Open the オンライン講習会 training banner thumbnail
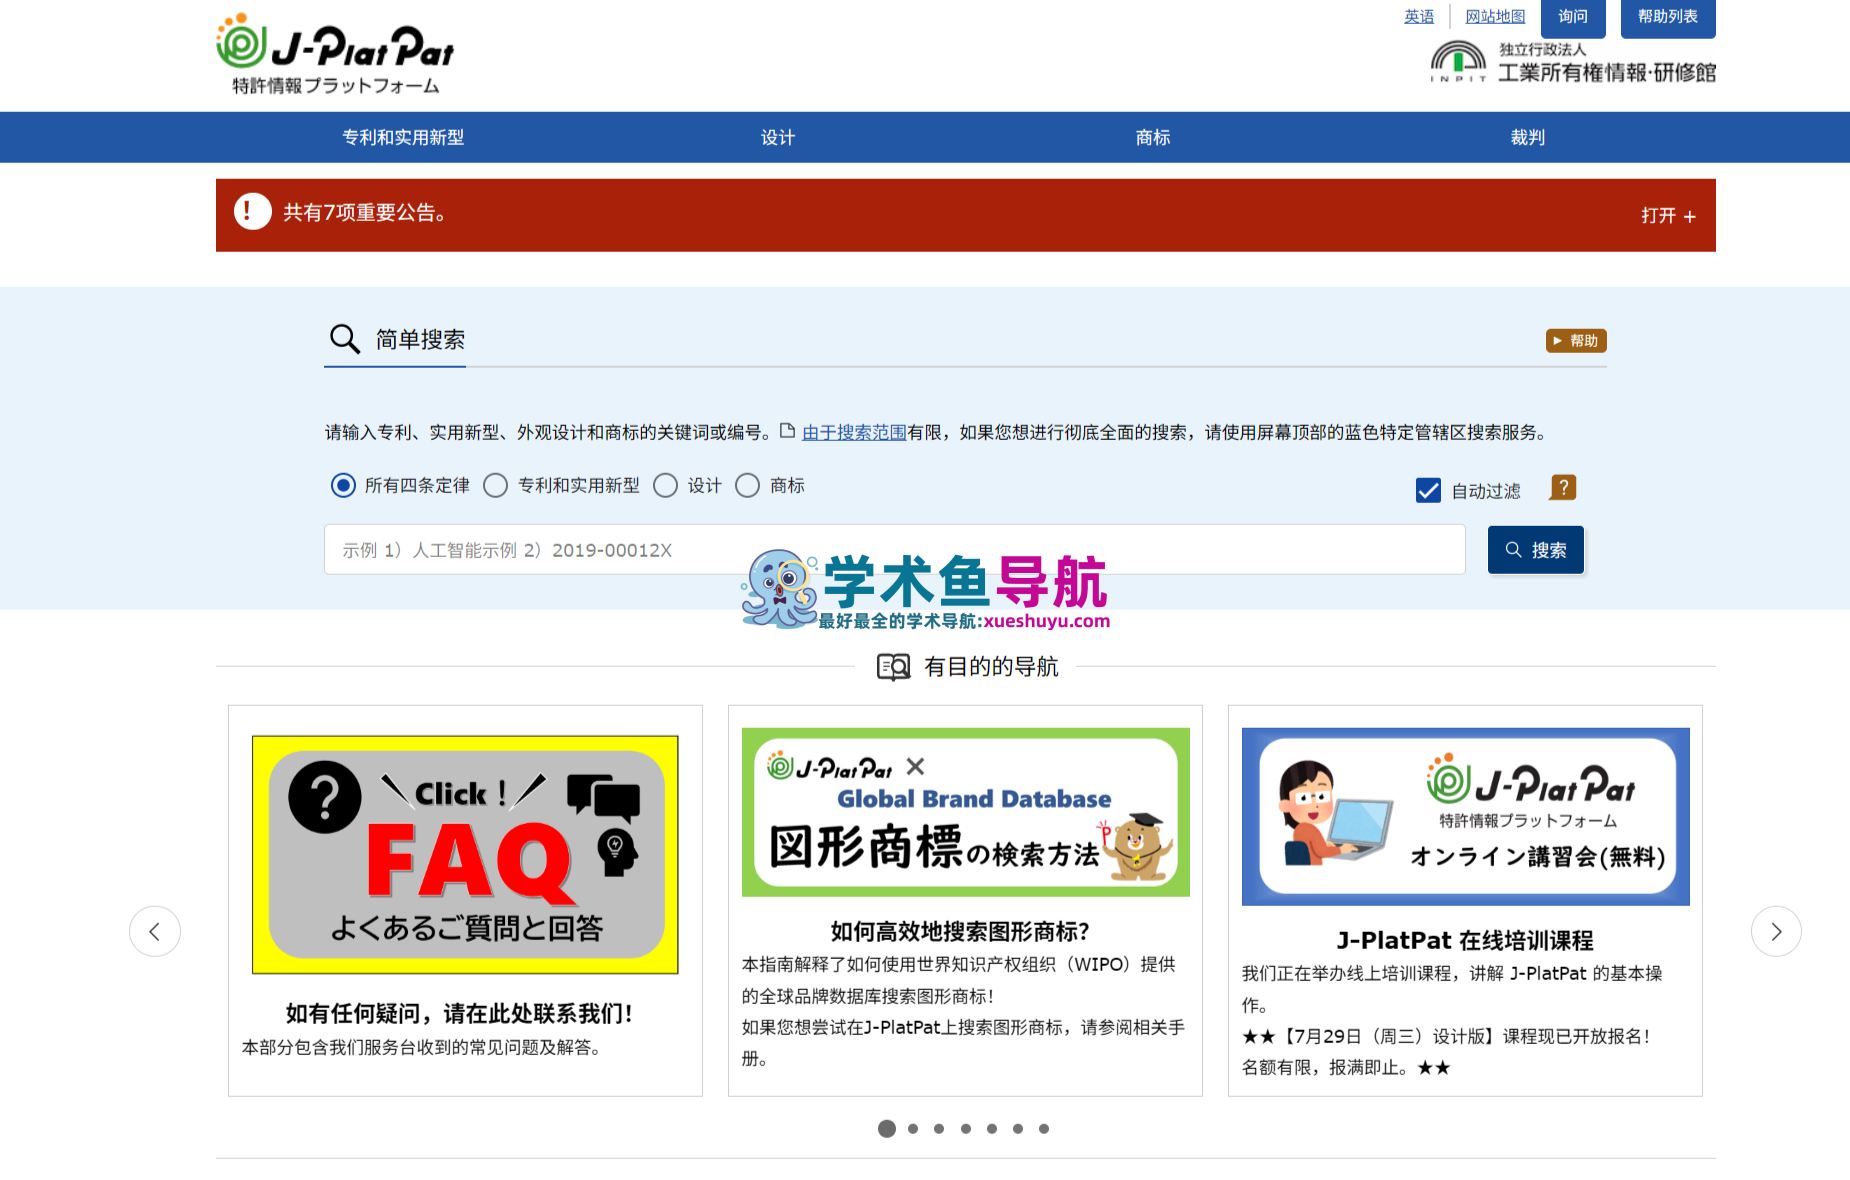This screenshot has width=1850, height=1180. coord(1466,817)
